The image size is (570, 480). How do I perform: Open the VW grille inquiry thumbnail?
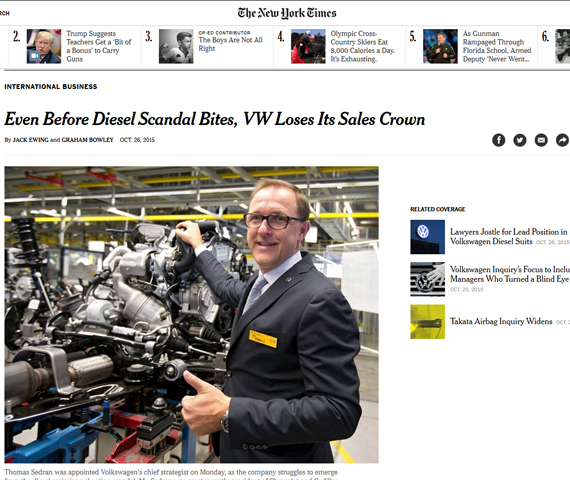(x=428, y=279)
